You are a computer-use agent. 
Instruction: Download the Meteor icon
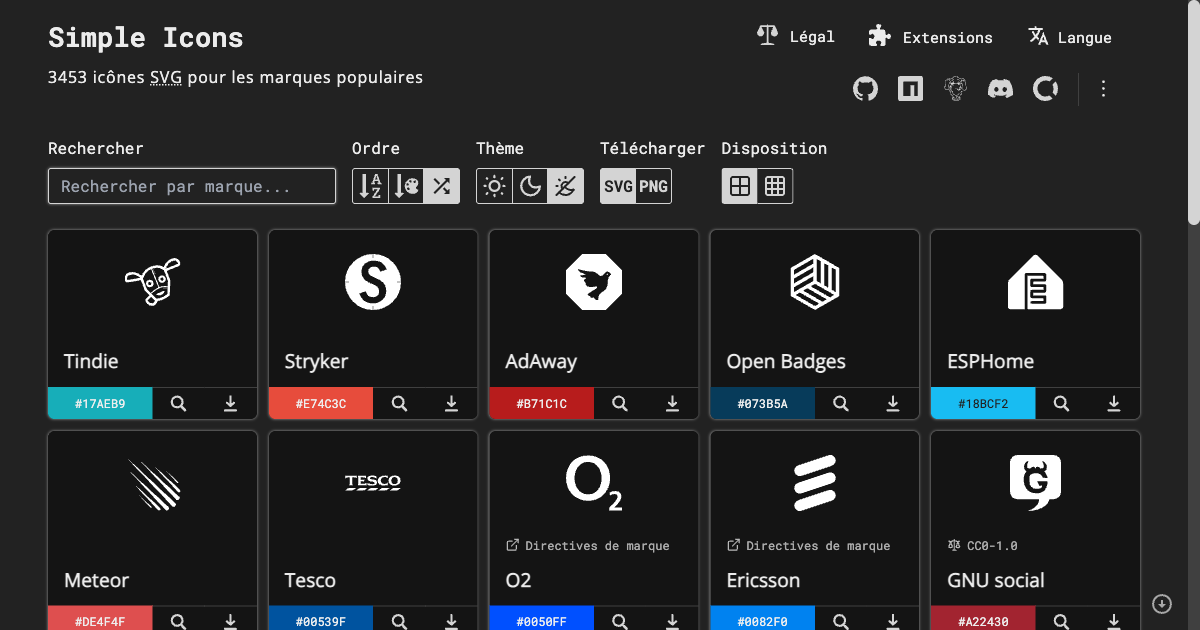pos(230,620)
